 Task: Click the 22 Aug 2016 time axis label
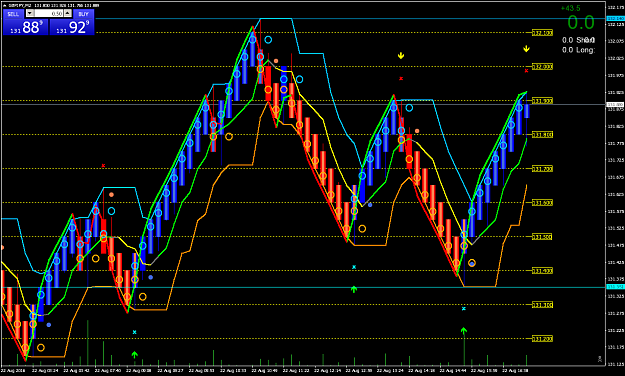coord(13,370)
